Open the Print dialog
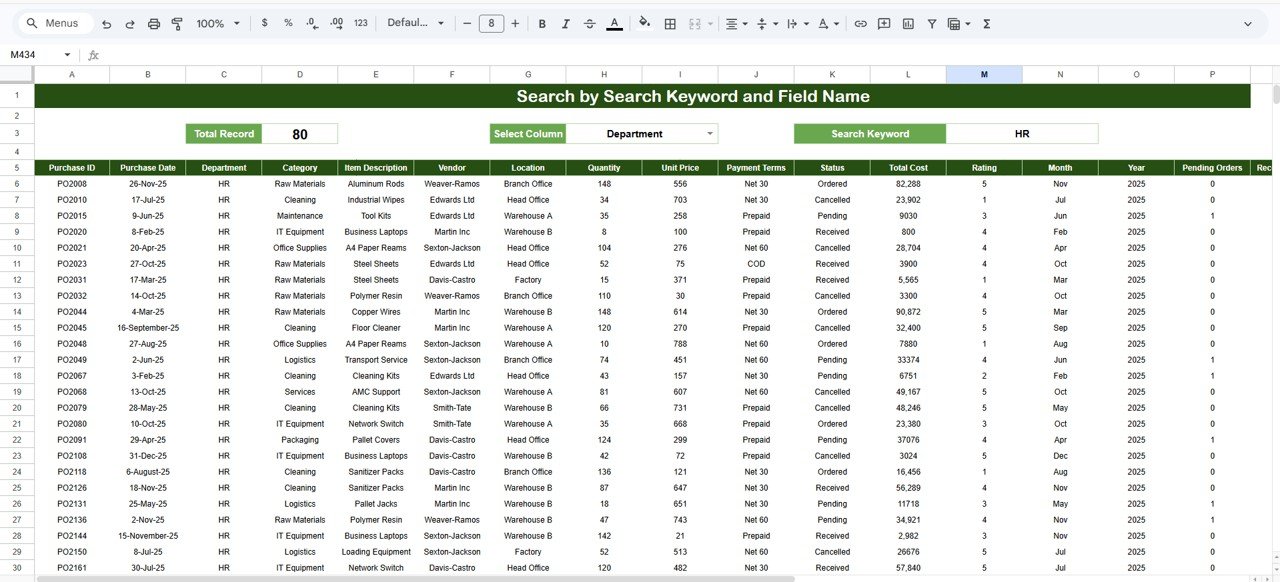 [152, 23]
